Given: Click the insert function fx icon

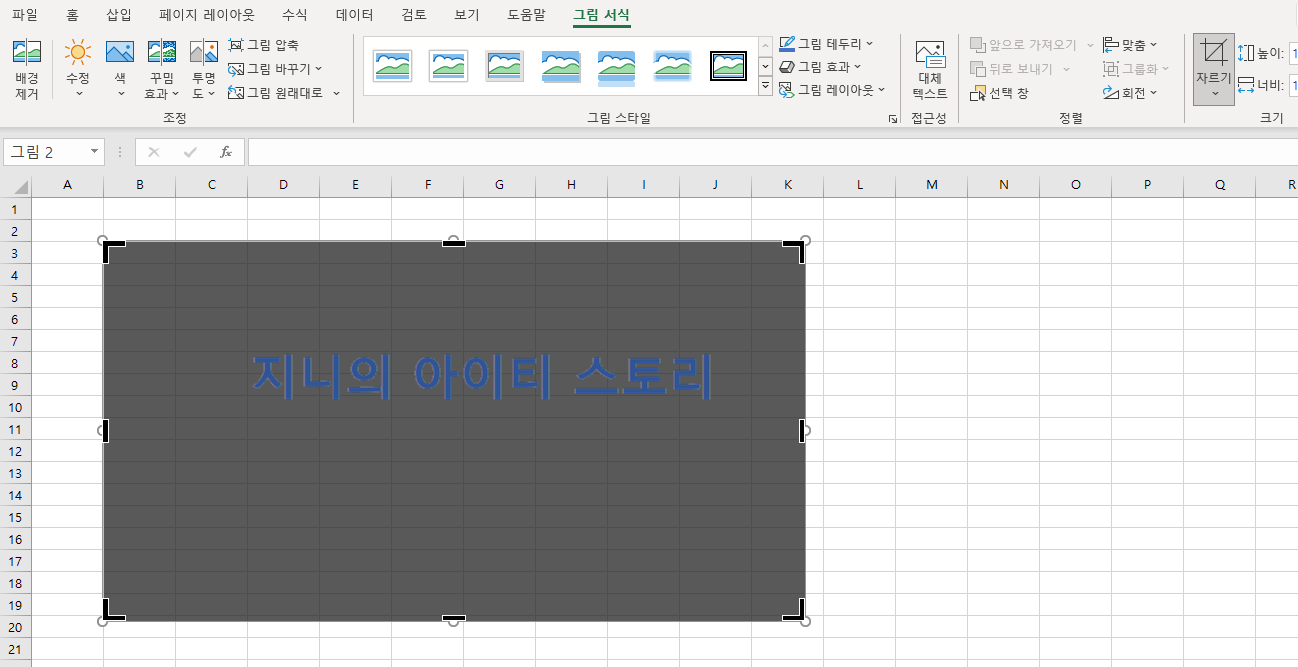Looking at the screenshot, I should click(x=226, y=152).
